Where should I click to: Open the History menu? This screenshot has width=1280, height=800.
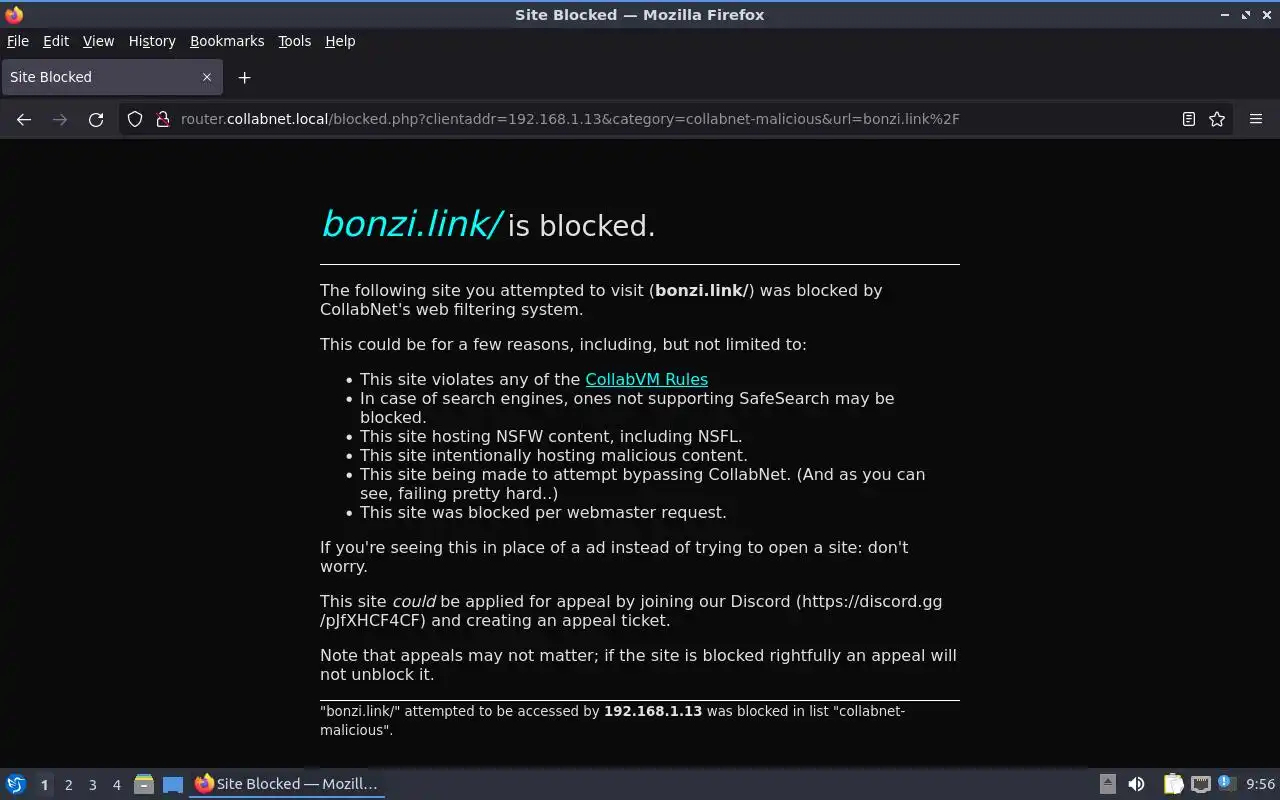(x=152, y=41)
